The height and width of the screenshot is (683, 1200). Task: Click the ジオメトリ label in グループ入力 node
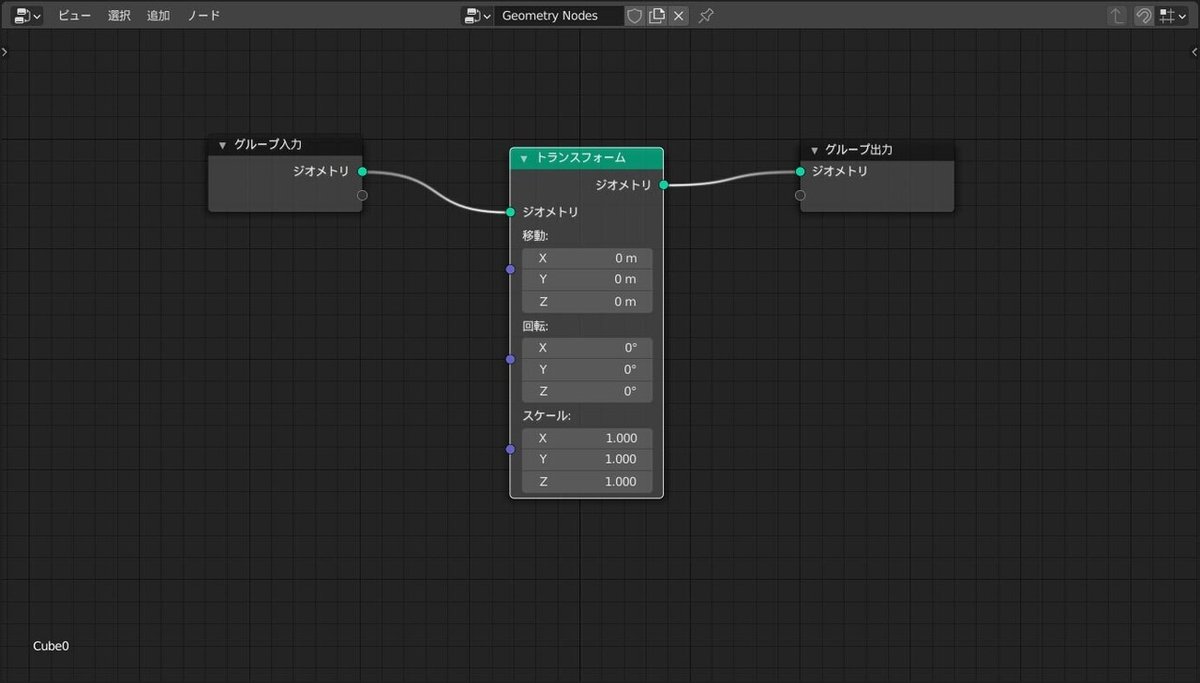pos(321,172)
